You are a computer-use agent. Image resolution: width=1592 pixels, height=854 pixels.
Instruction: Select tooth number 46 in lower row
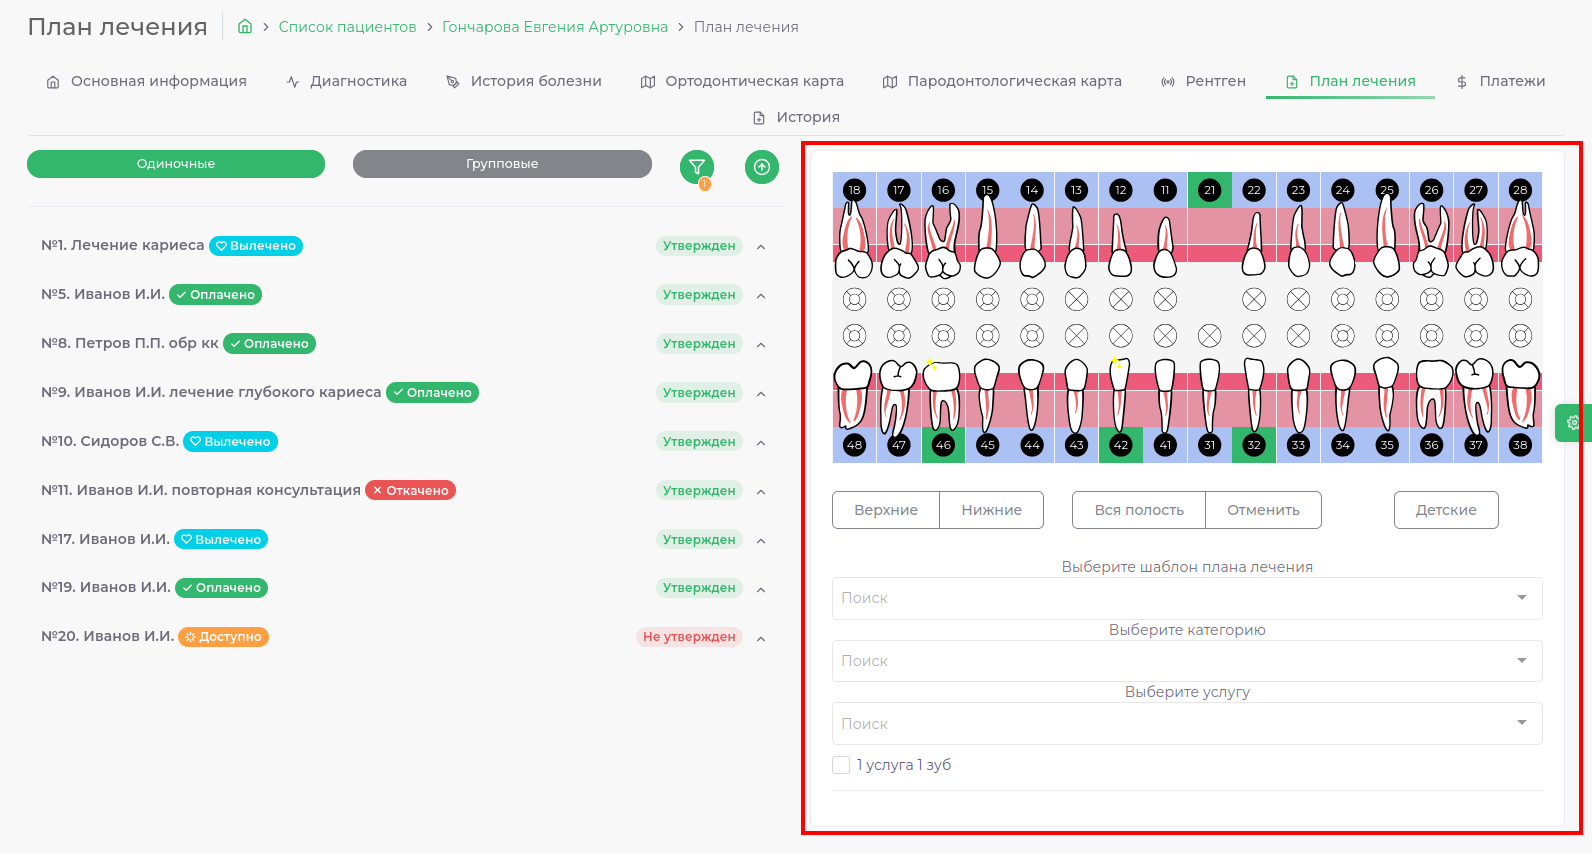[x=943, y=445]
